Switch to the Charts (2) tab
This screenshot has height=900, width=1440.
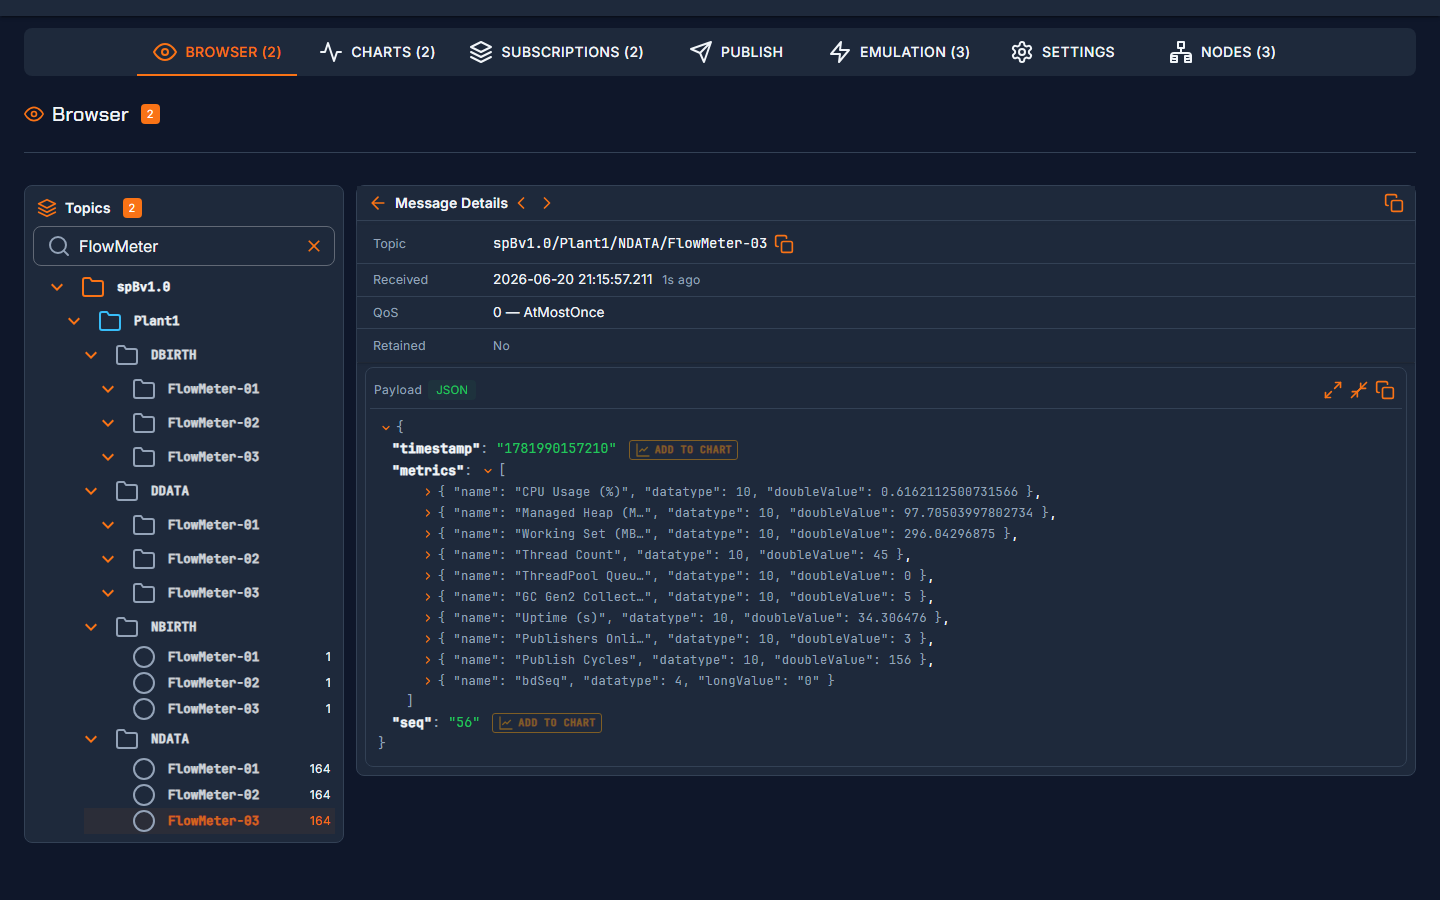(x=377, y=52)
